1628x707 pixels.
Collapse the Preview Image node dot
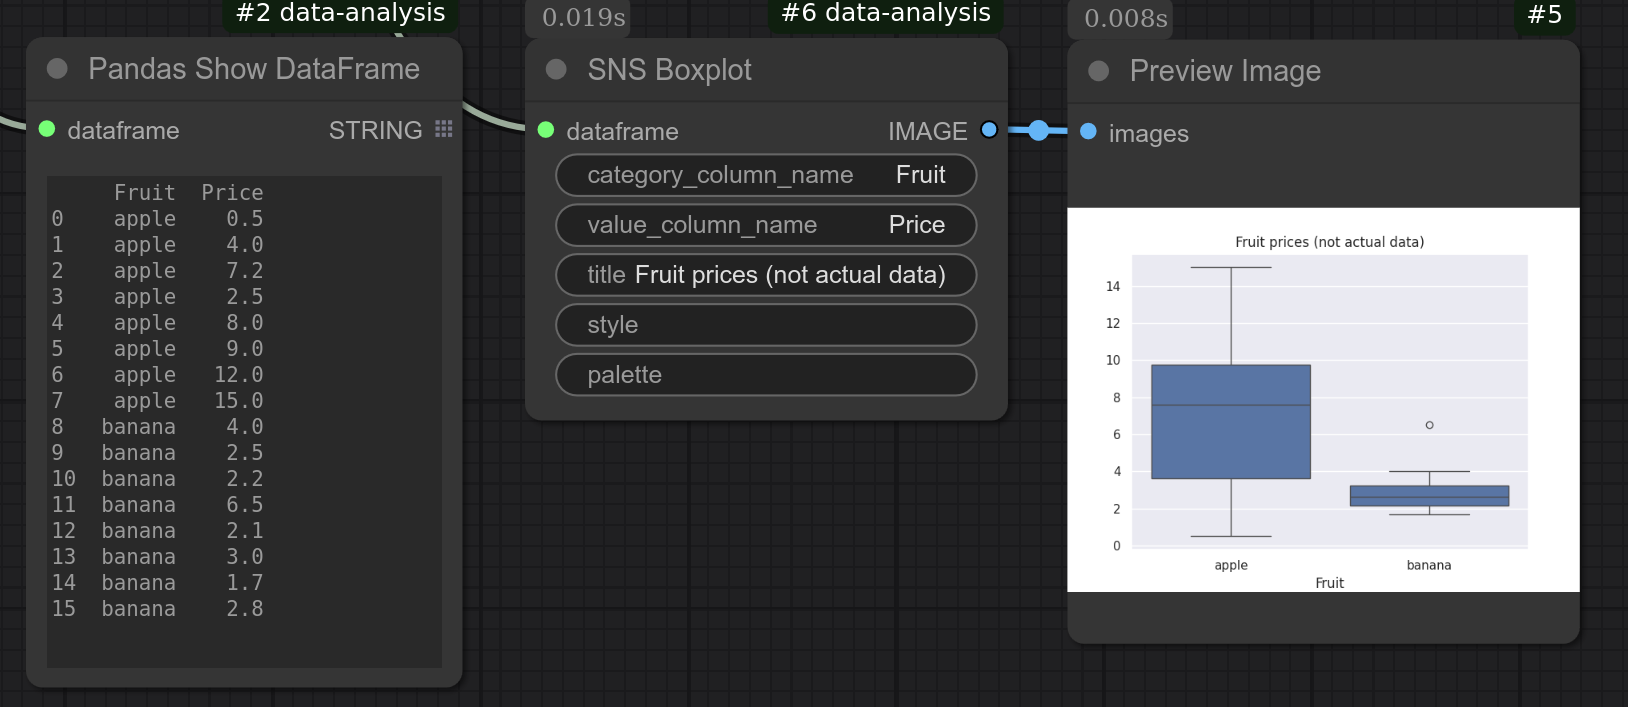[1098, 71]
